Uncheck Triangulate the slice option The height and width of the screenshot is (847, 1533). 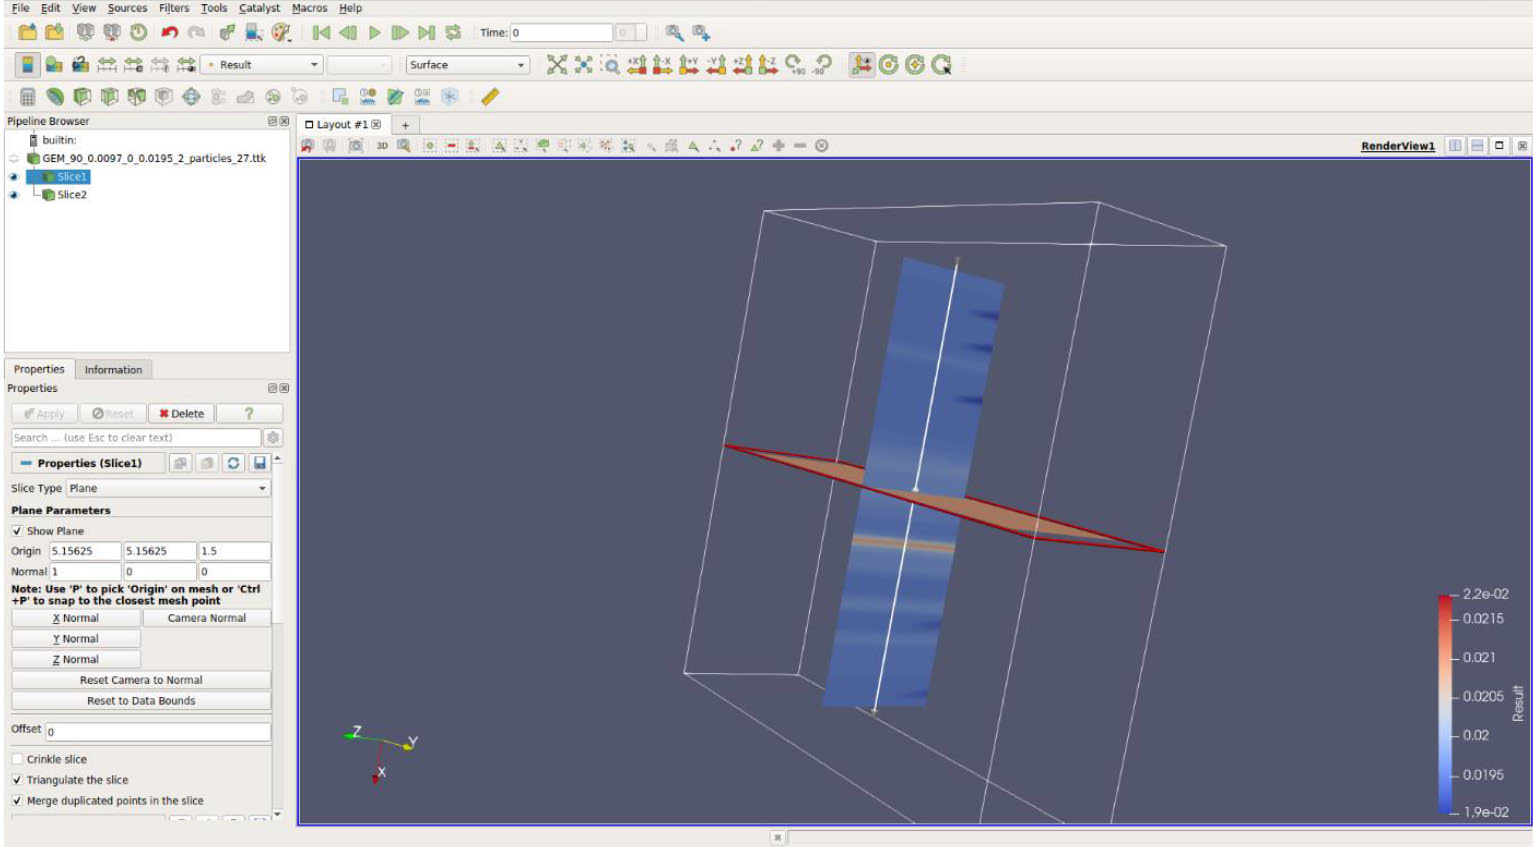pyautogui.click(x=17, y=780)
